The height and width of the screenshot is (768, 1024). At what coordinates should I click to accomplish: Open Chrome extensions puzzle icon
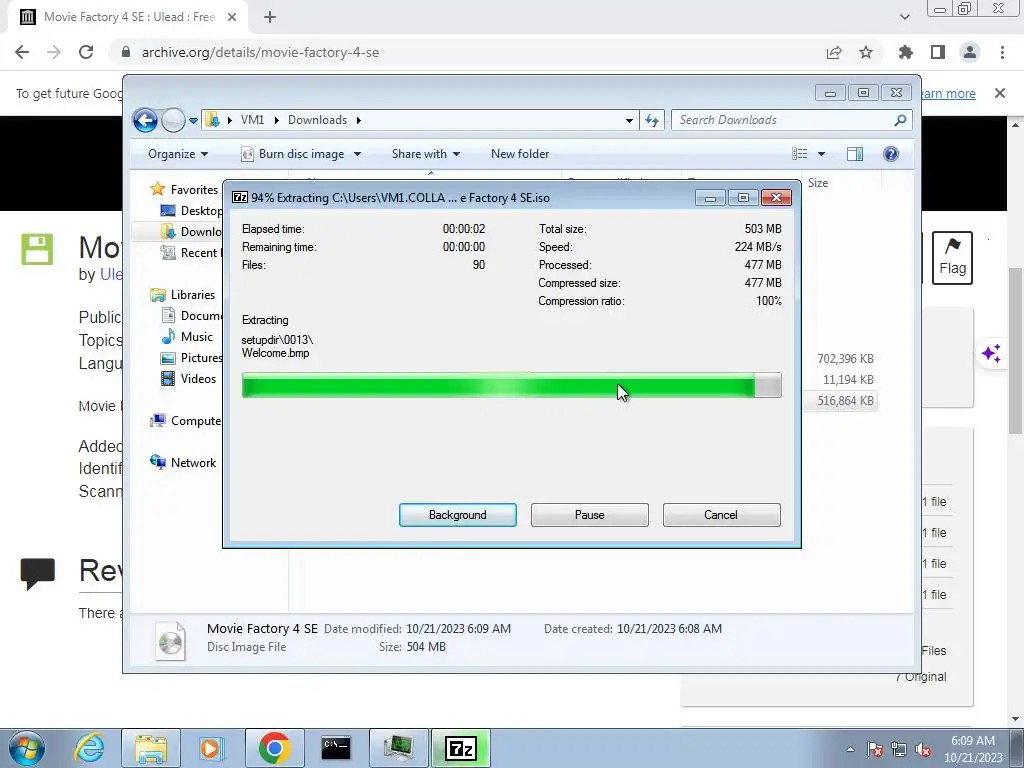coord(906,52)
